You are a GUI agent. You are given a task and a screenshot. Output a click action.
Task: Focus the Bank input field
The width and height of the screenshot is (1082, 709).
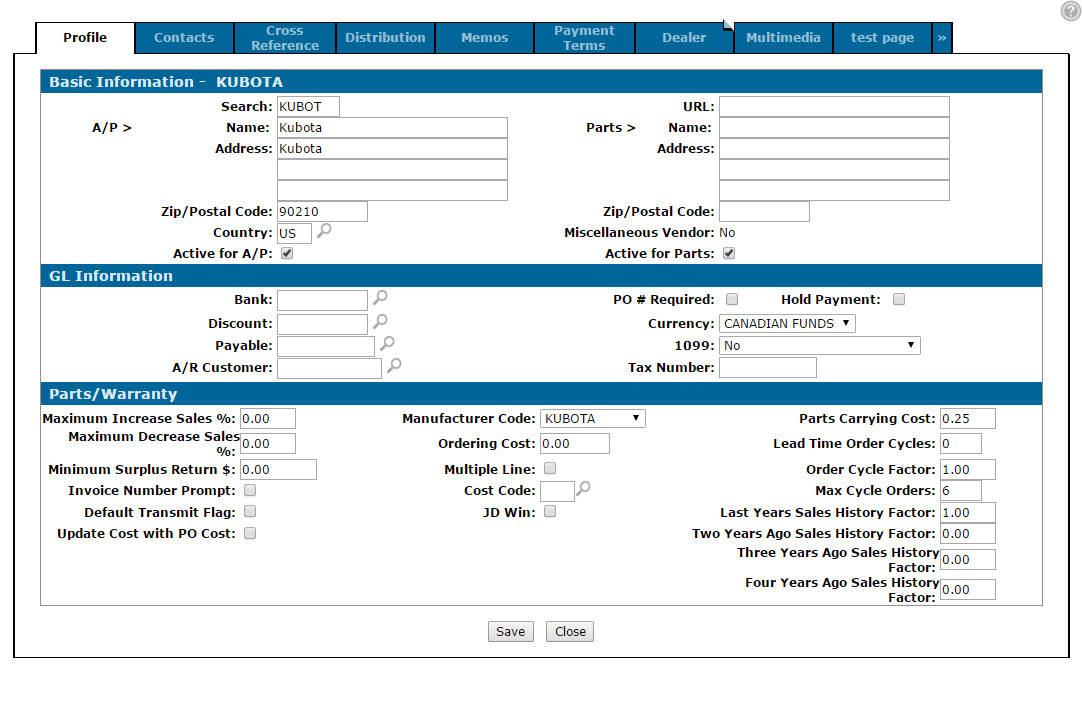click(322, 300)
